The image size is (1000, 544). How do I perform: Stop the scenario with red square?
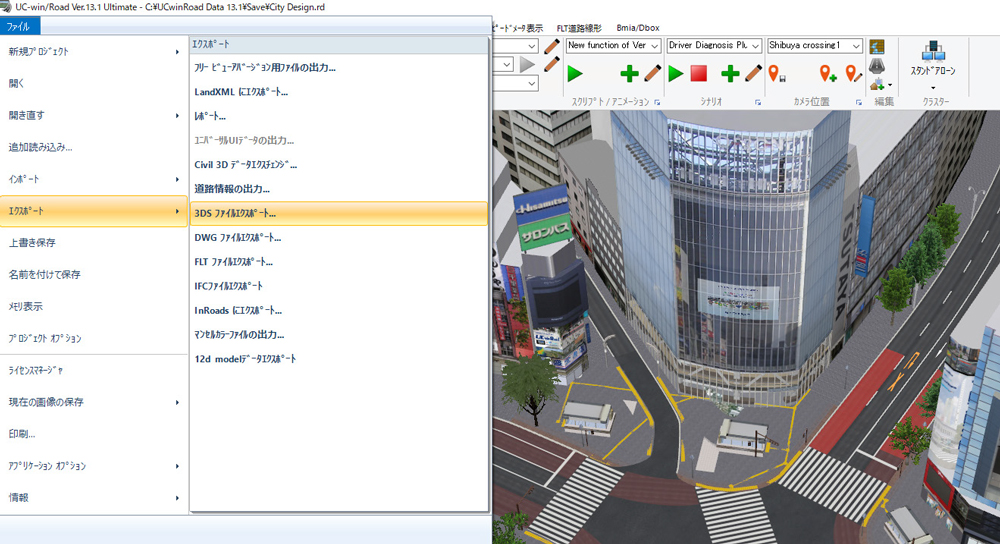tap(699, 73)
